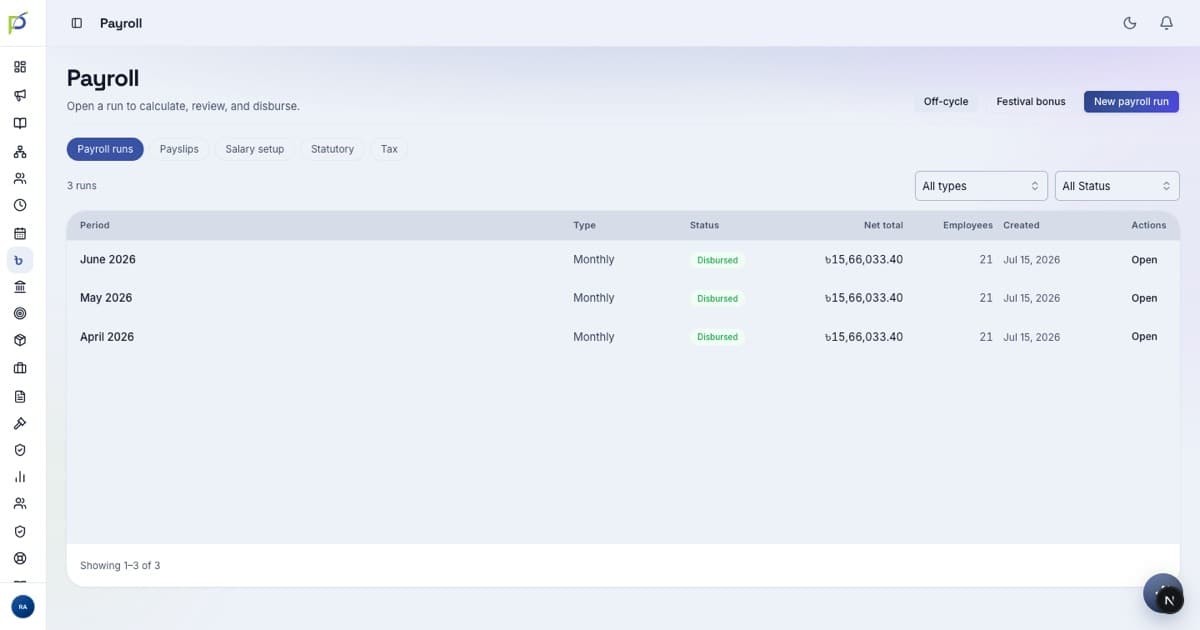Expand the All types filter dropdown

(x=981, y=186)
